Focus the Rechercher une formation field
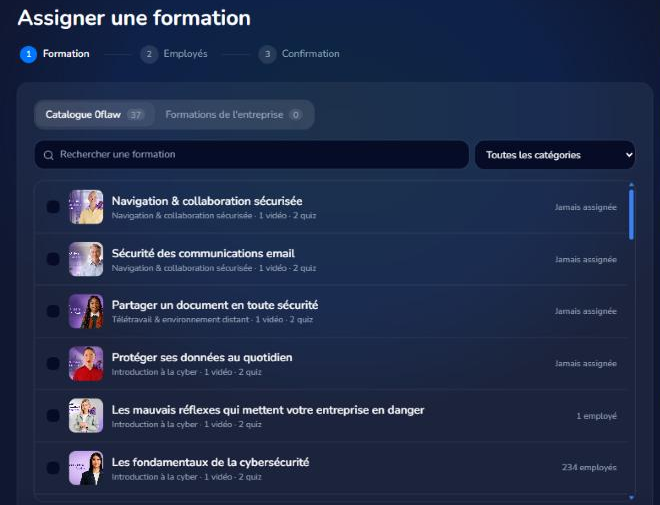Image resolution: width=660 pixels, height=505 pixels. coord(252,154)
